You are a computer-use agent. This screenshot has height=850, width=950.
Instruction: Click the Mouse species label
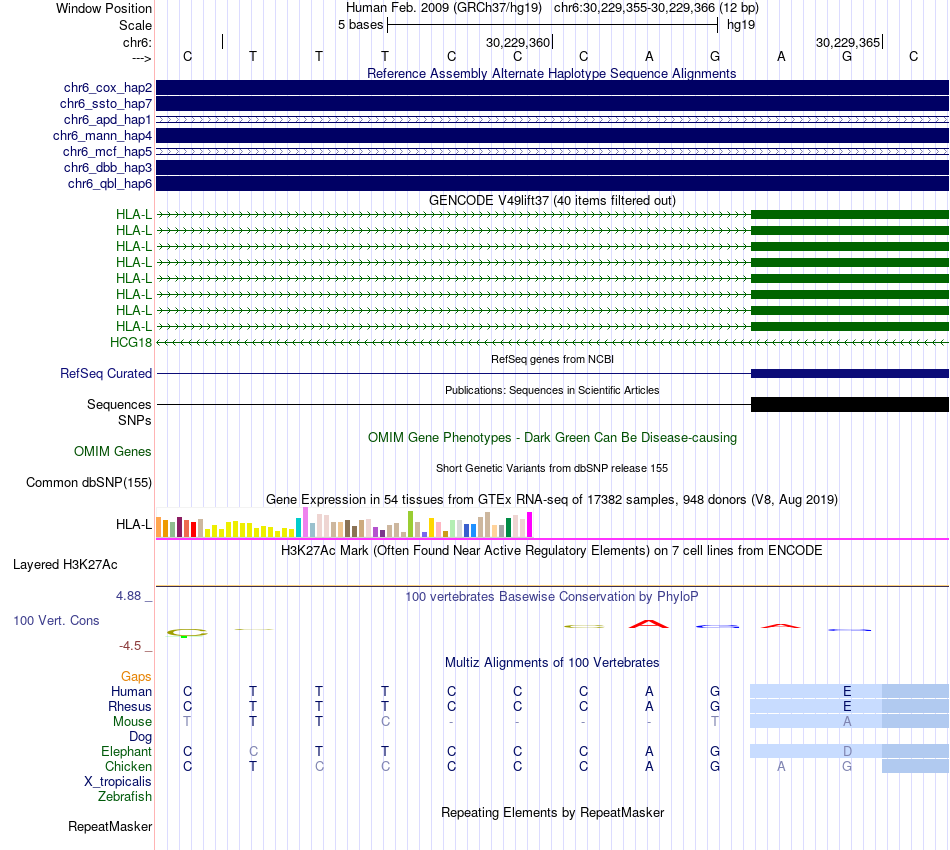pos(132,722)
